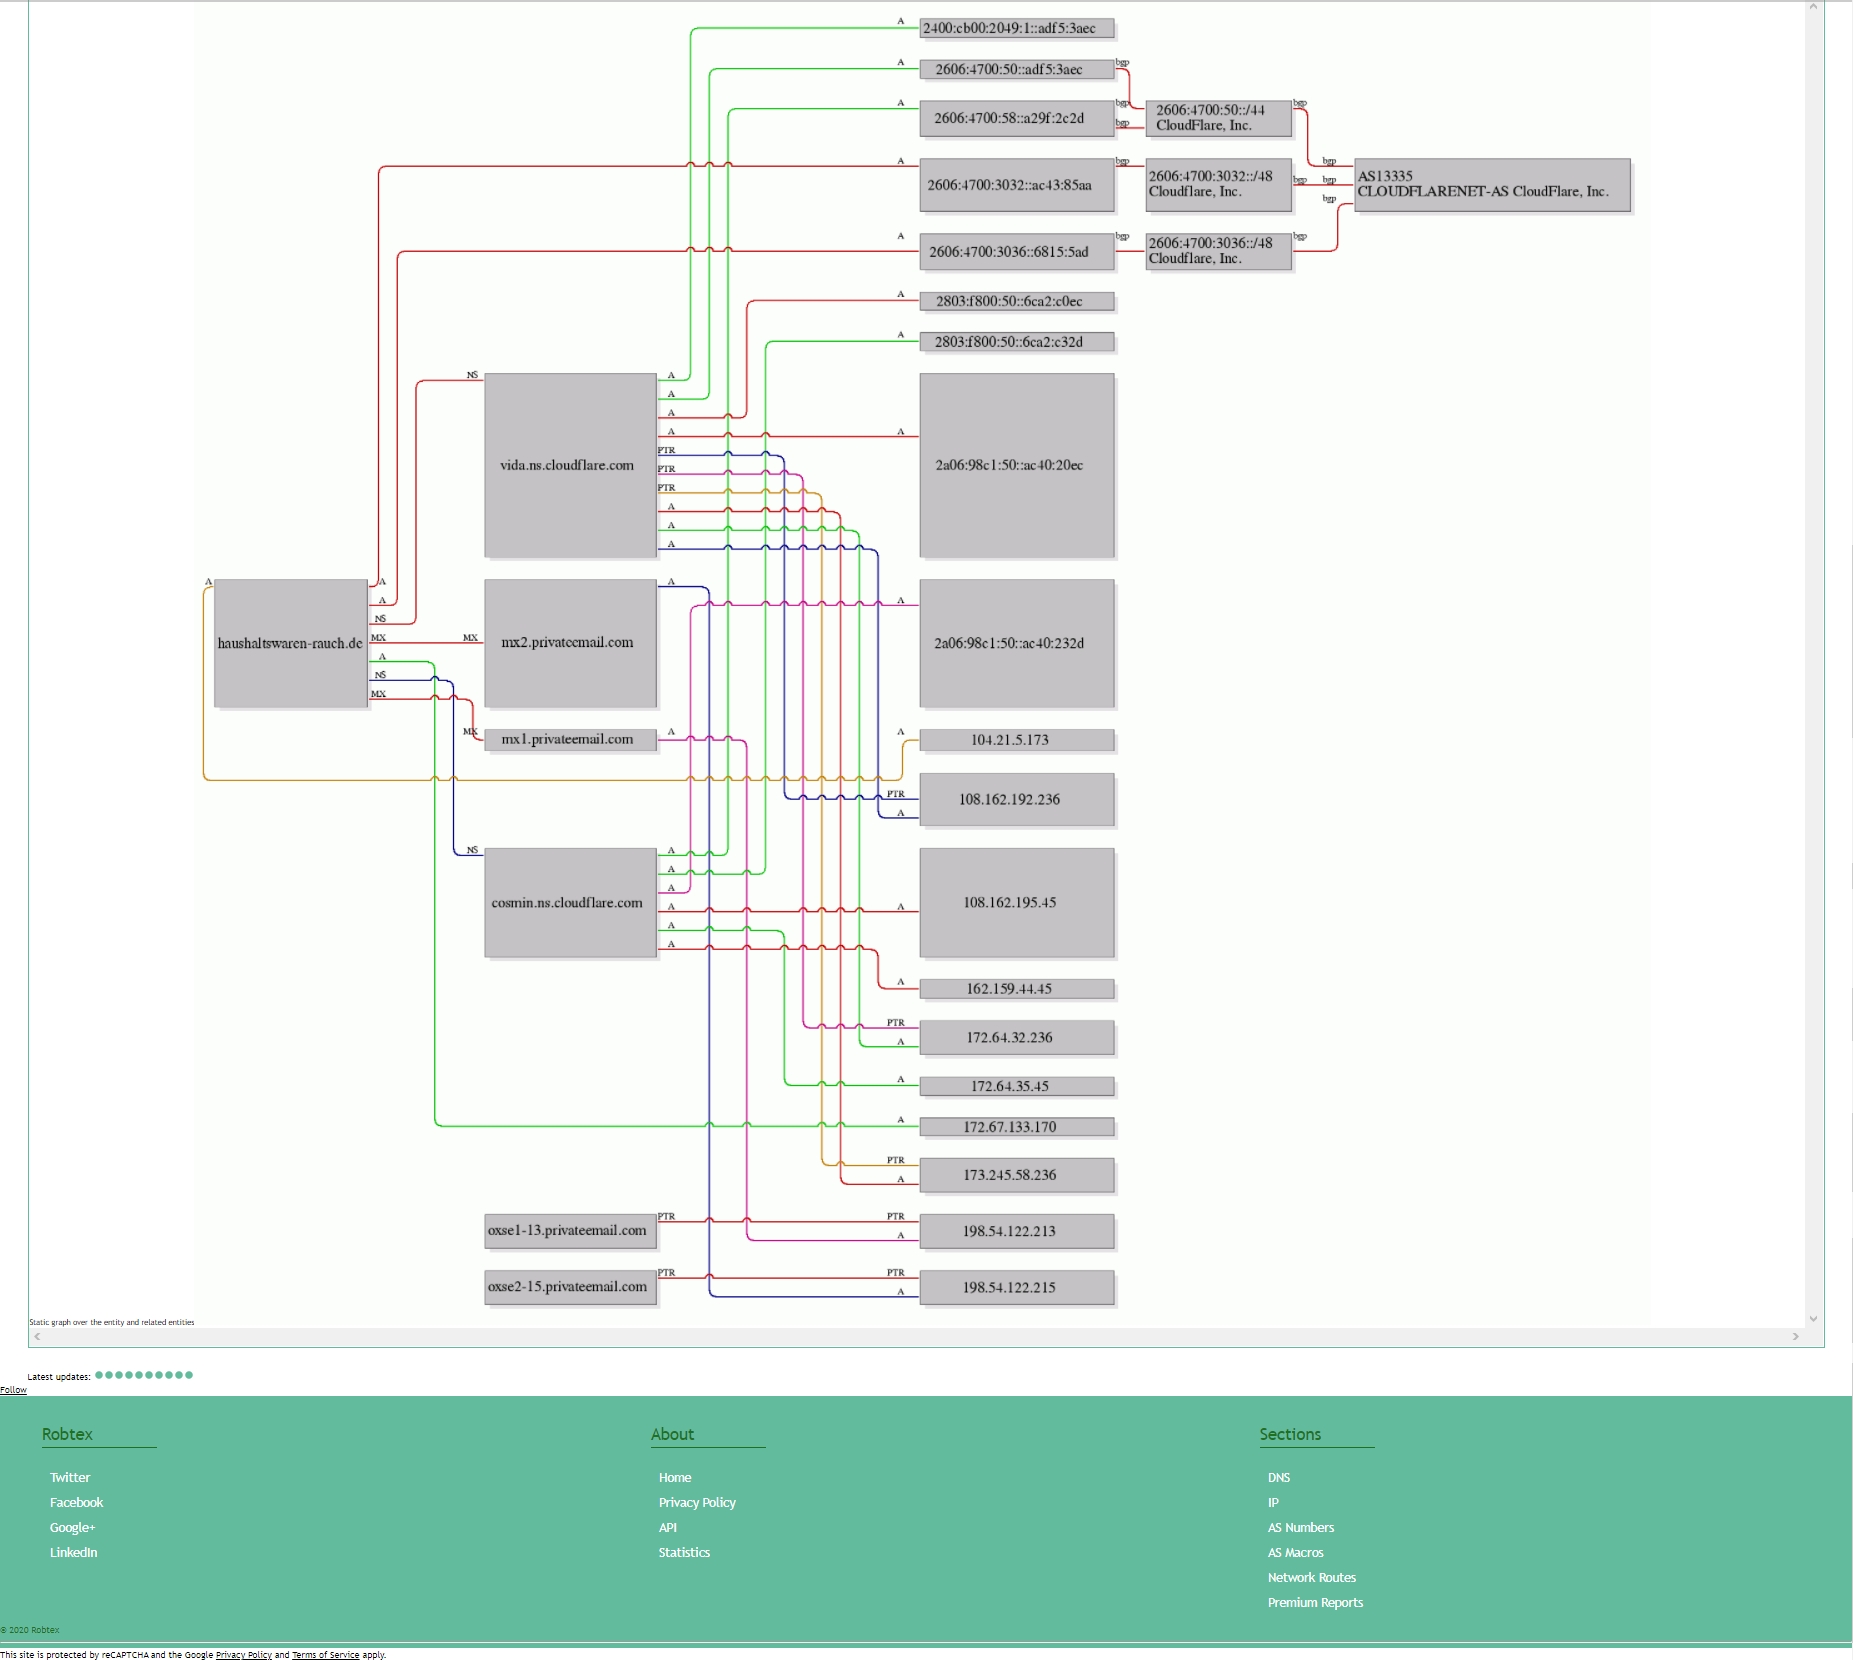This screenshot has height=1660, width=1853.
Task: Click the 172.67.133.170 IP node
Action: (x=1017, y=1127)
